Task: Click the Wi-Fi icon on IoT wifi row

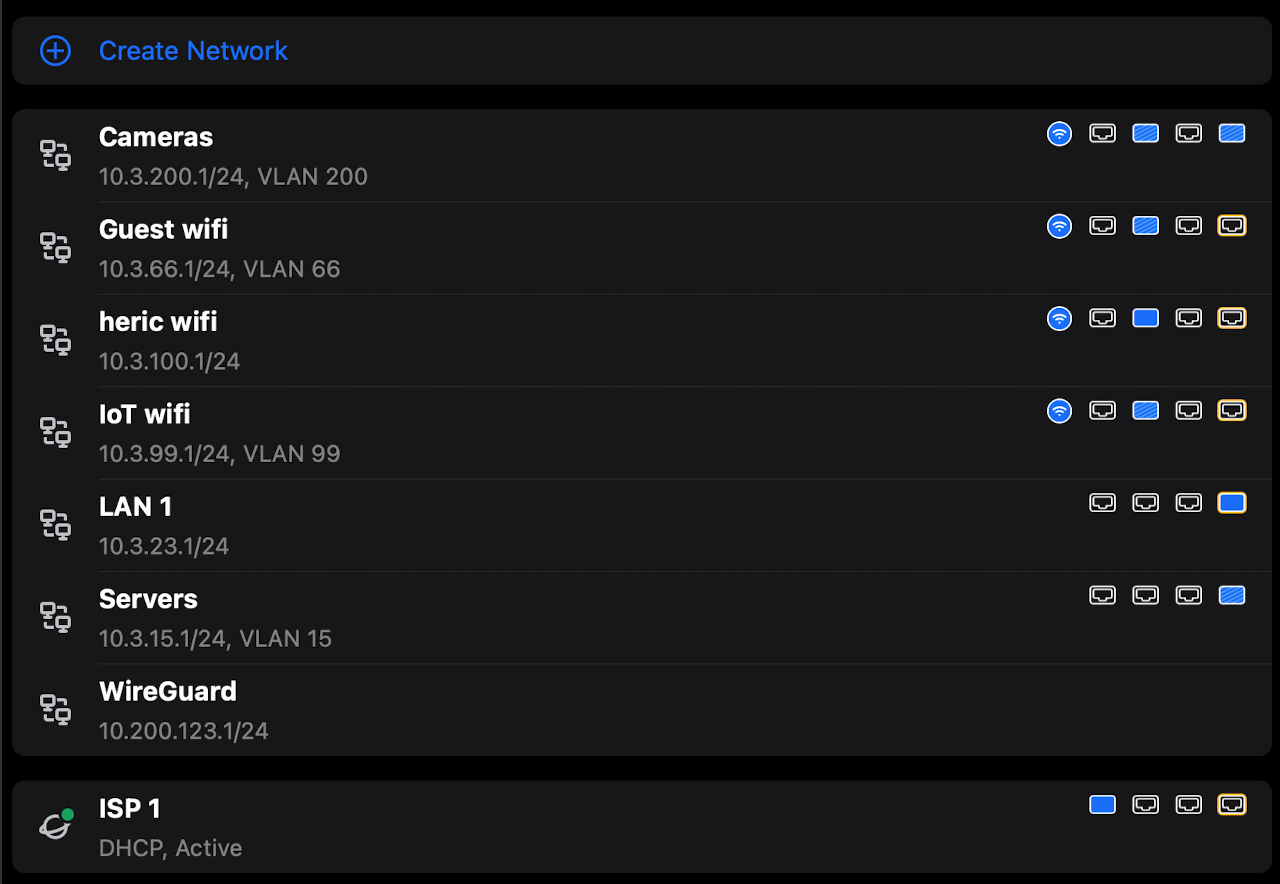Action: tap(1059, 410)
